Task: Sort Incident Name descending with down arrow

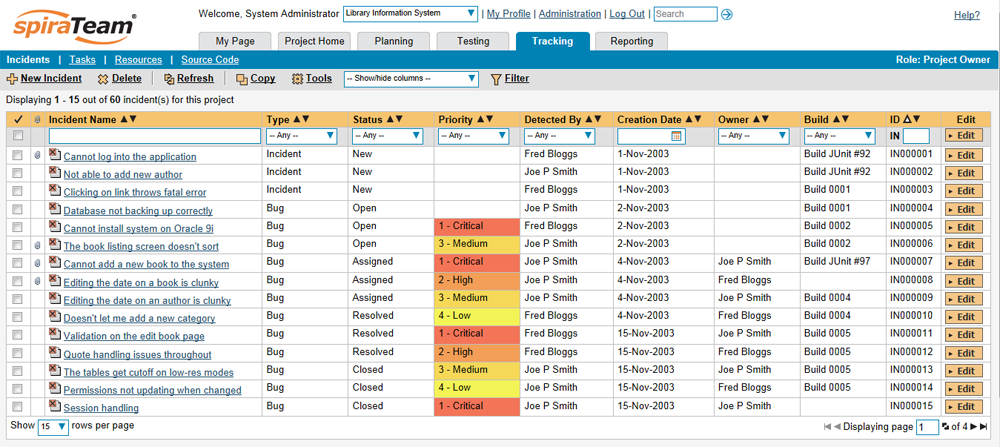Action: tap(133, 119)
